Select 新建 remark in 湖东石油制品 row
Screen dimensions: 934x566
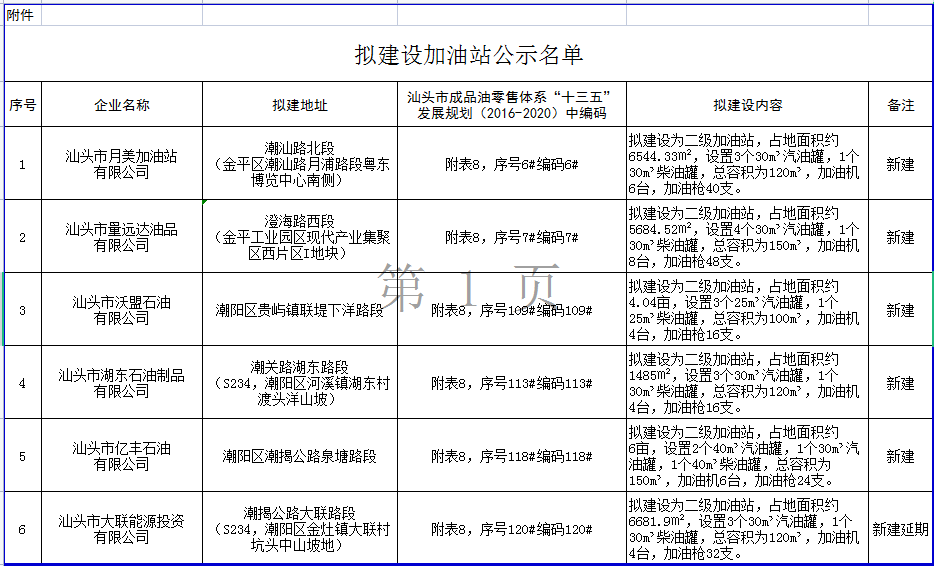pyautogui.click(x=901, y=383)
